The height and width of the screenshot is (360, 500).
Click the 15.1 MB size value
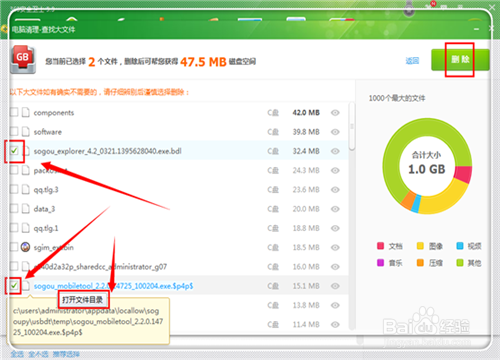[306, 286]
